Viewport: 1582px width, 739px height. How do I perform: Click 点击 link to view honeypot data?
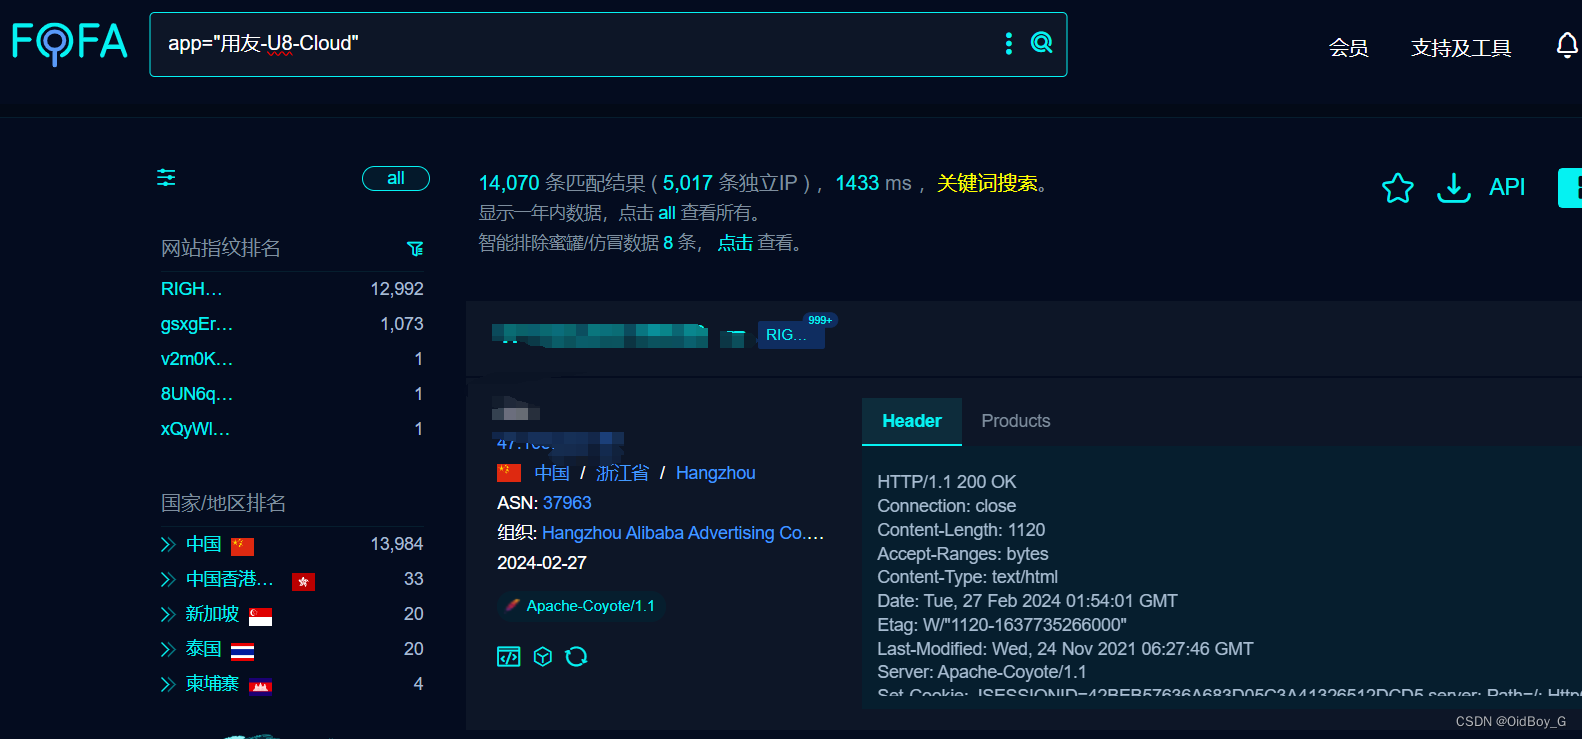(735, 243)
